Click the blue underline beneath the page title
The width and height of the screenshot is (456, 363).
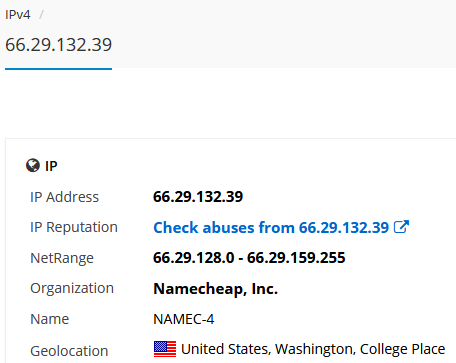pos(59,69)
